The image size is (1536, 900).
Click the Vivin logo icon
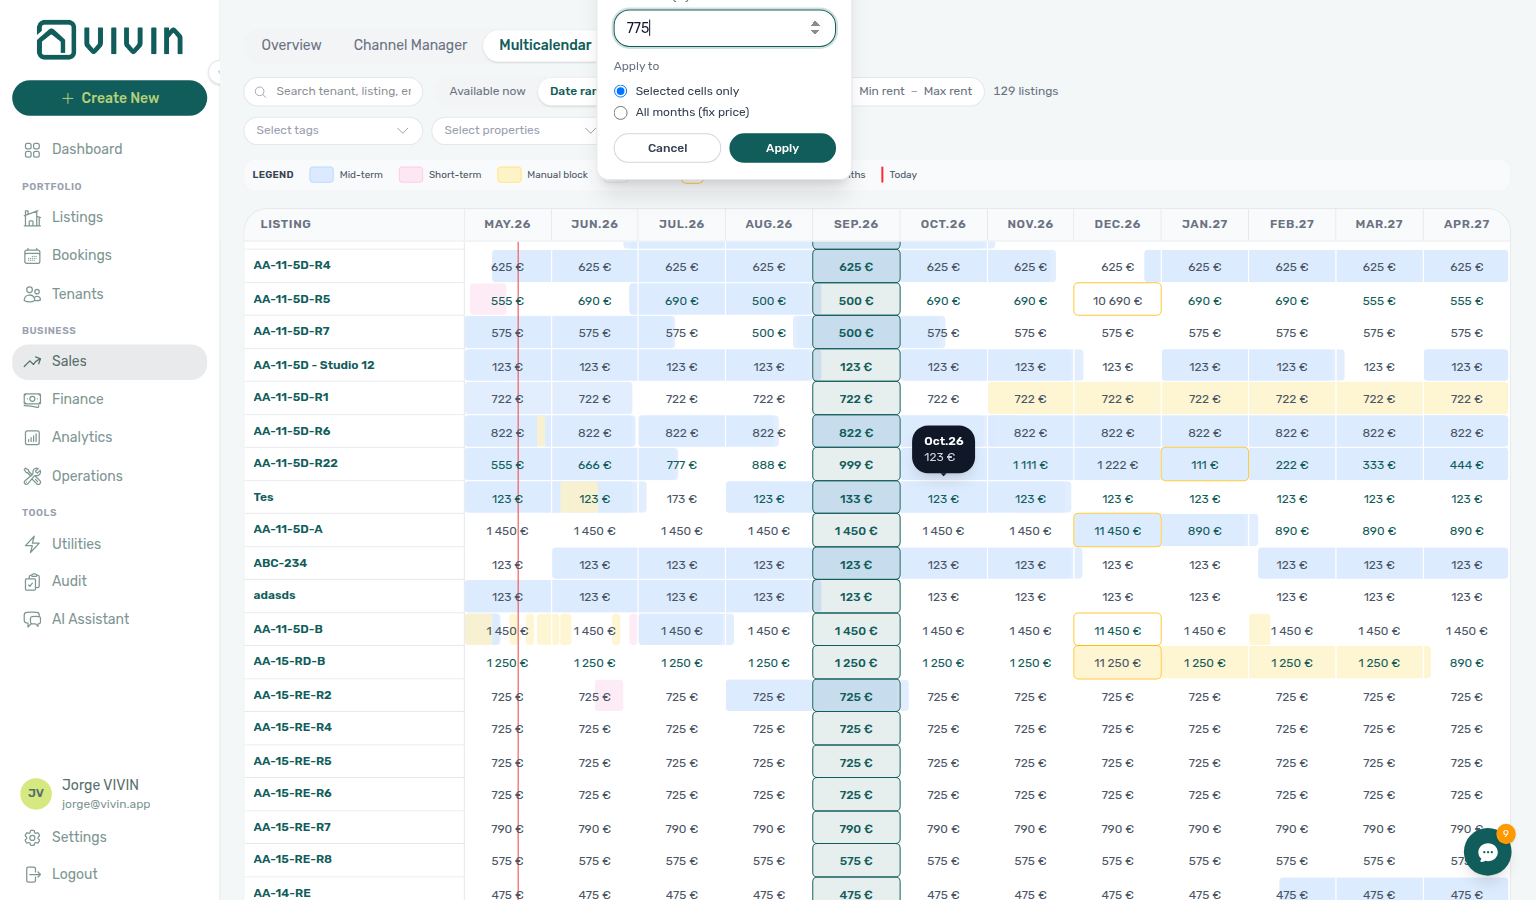pyautogui.click(x=56, y=40)
